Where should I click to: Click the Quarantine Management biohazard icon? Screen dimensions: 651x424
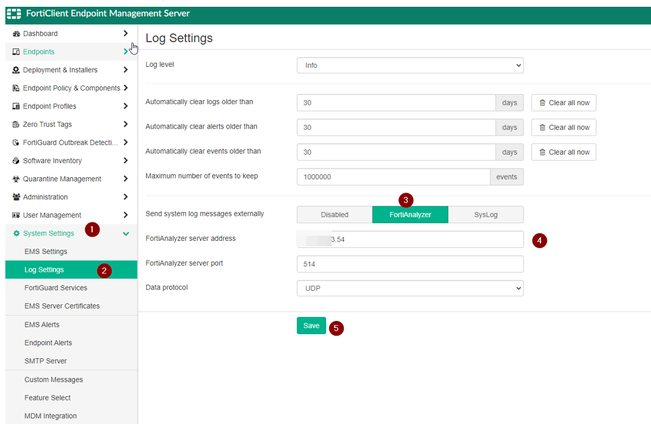pos(16,179)
